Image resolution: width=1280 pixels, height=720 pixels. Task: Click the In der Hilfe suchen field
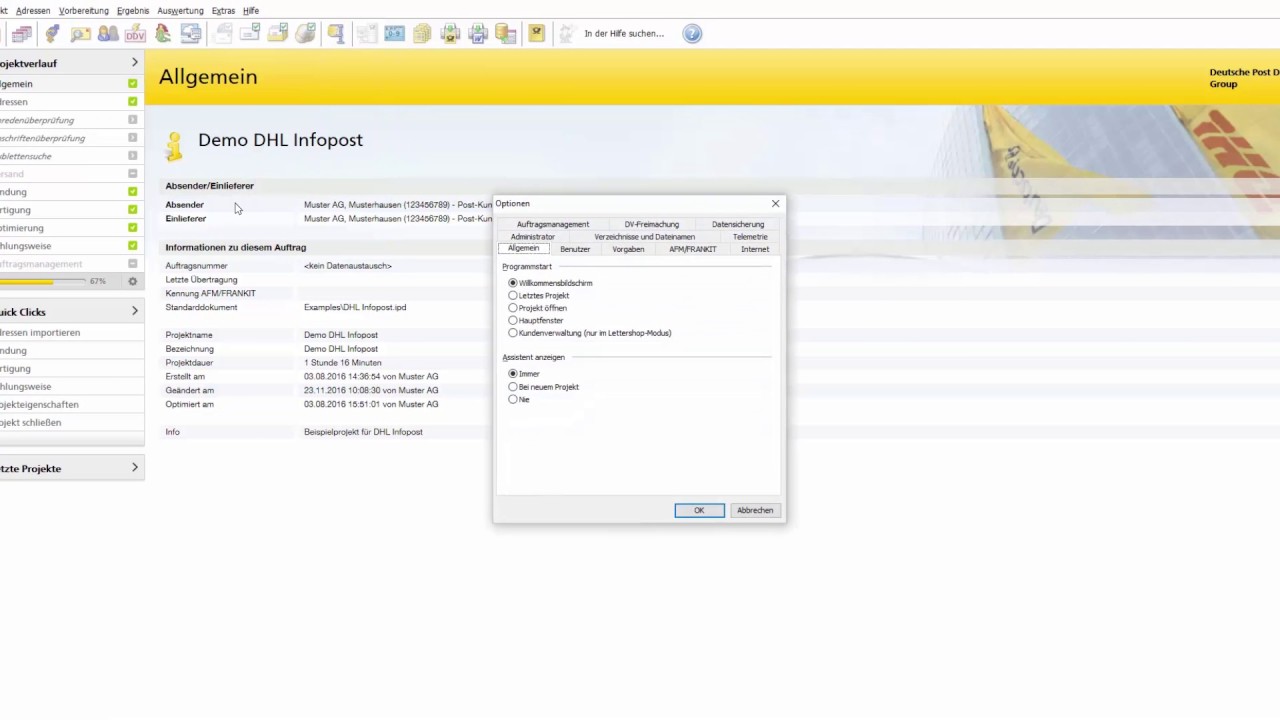(x=623, y=34)
